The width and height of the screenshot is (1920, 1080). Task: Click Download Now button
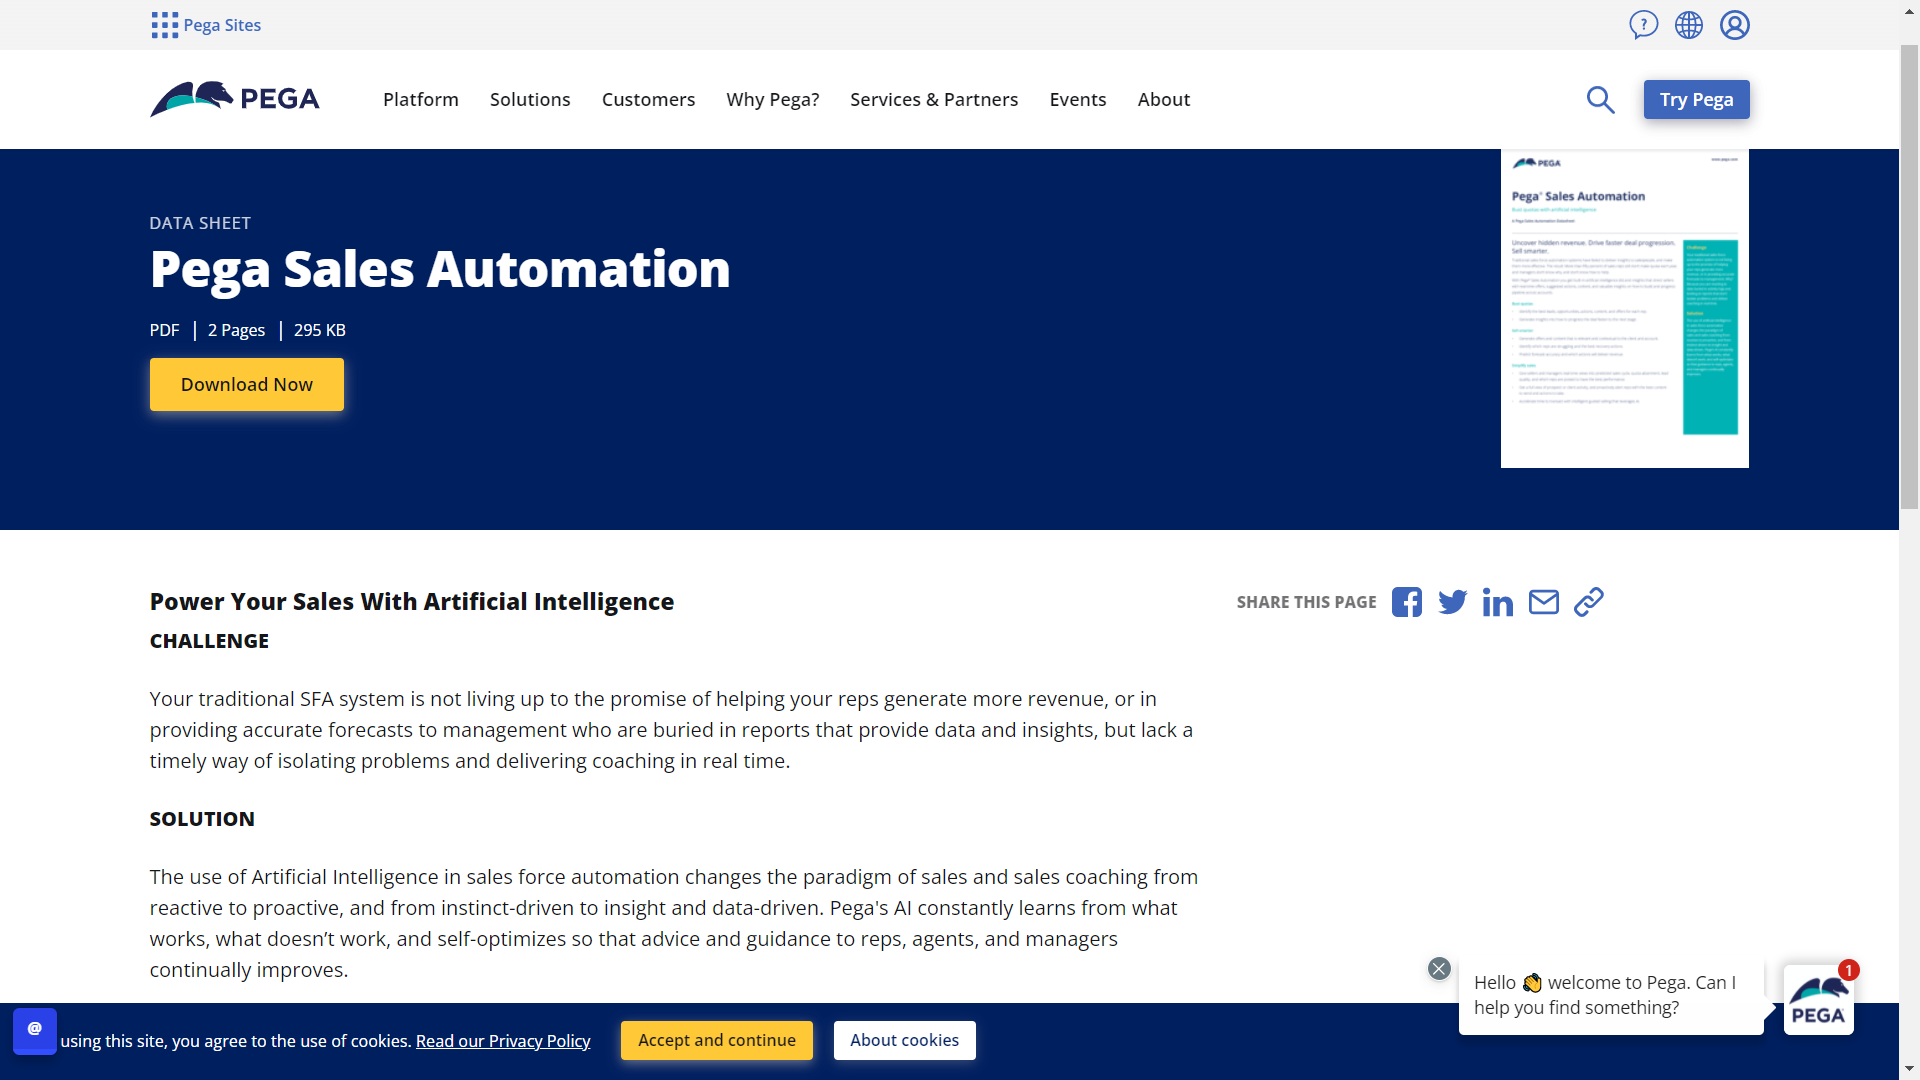tap(247, 384)
